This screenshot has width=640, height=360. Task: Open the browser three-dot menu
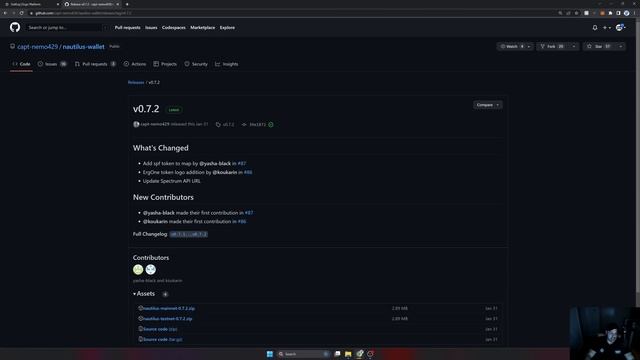point(635,13)
